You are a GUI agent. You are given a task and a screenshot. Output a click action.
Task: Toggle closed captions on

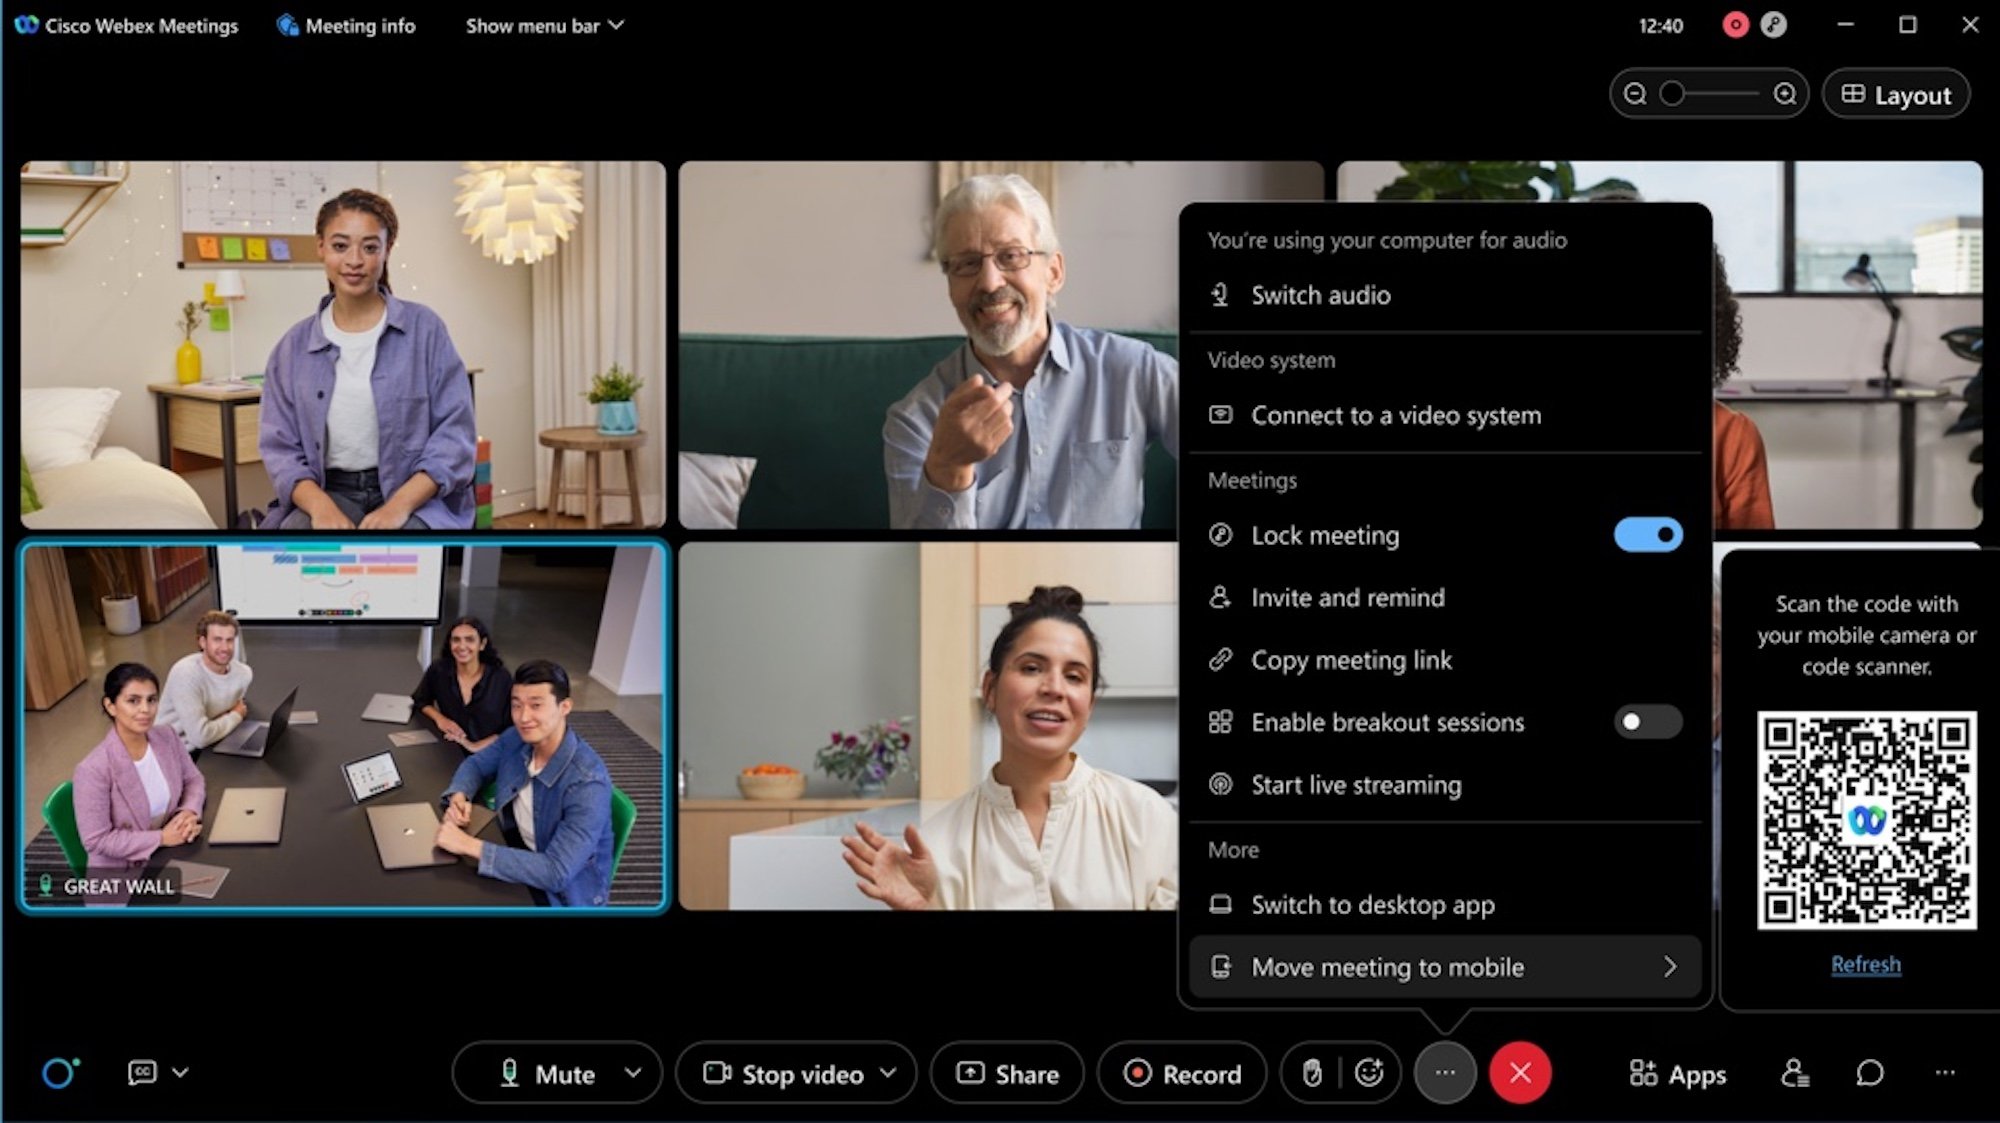coord(143,1072)
